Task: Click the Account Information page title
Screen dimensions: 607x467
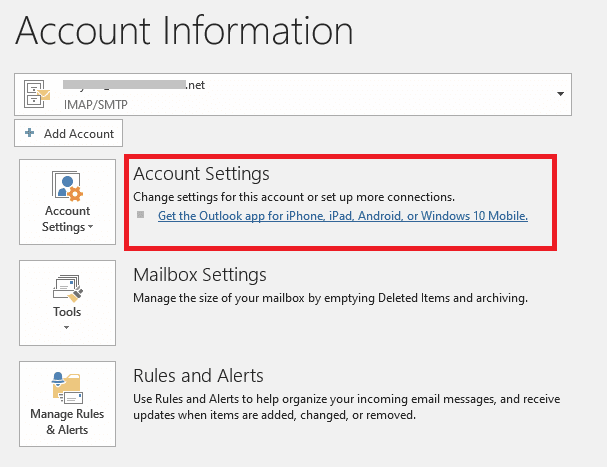Action: click(x=184, y=32)
